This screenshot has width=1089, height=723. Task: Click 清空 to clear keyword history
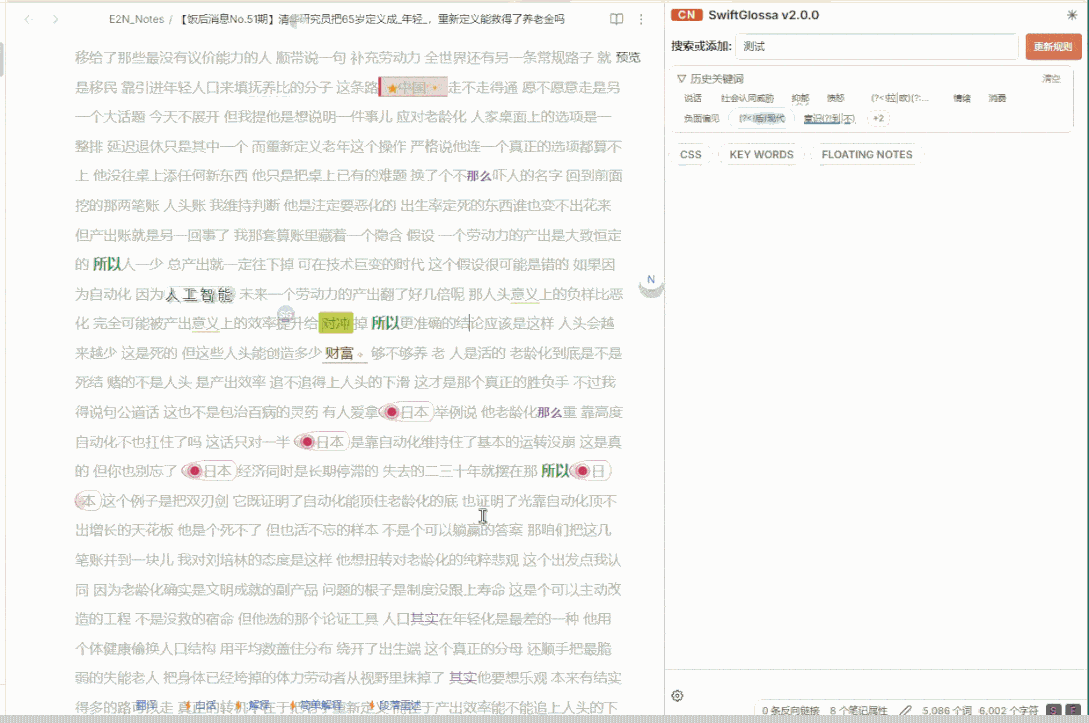(x=1051, y=78)
